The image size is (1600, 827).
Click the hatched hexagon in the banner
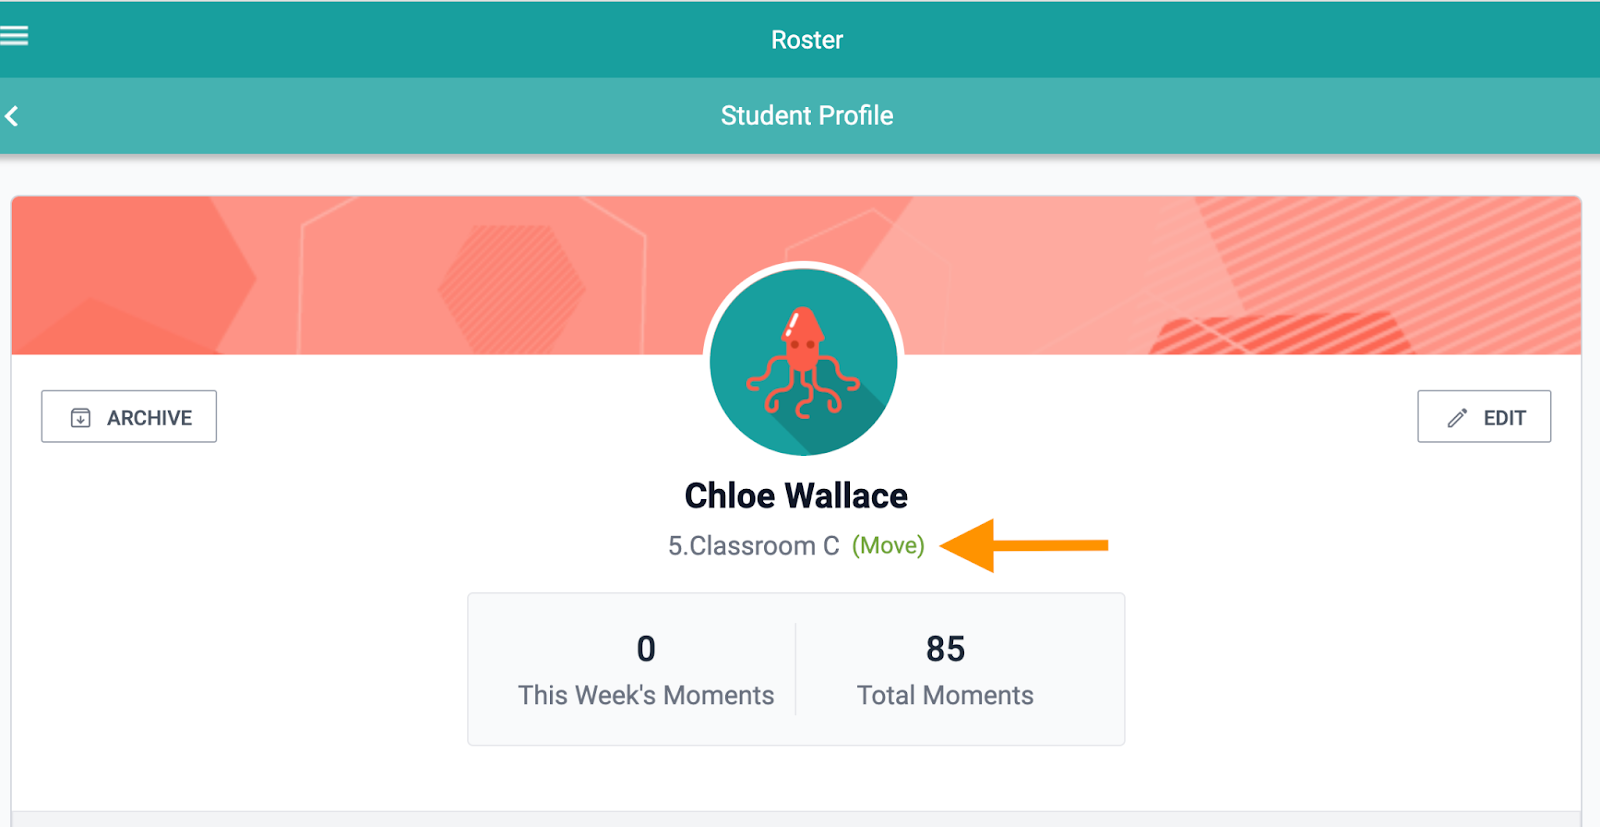point(511,288)
